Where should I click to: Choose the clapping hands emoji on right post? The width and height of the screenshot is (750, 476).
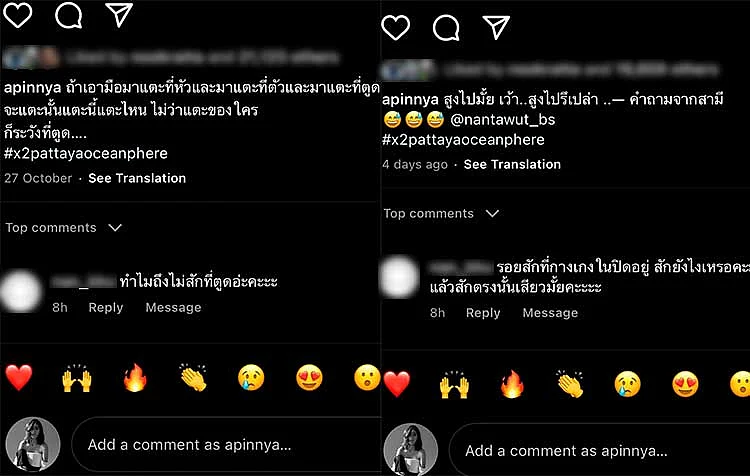(x=570, y=384)
